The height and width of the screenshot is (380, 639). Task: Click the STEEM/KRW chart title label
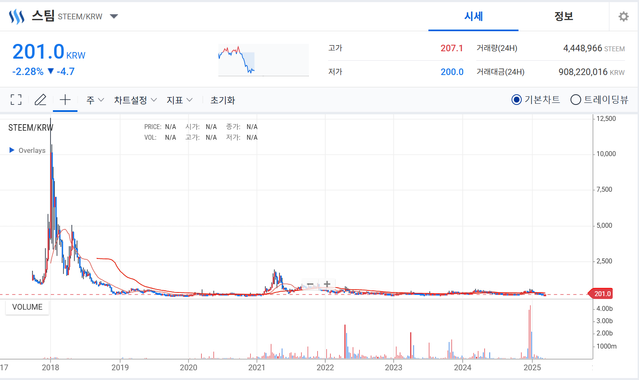(x=31, y=128)
